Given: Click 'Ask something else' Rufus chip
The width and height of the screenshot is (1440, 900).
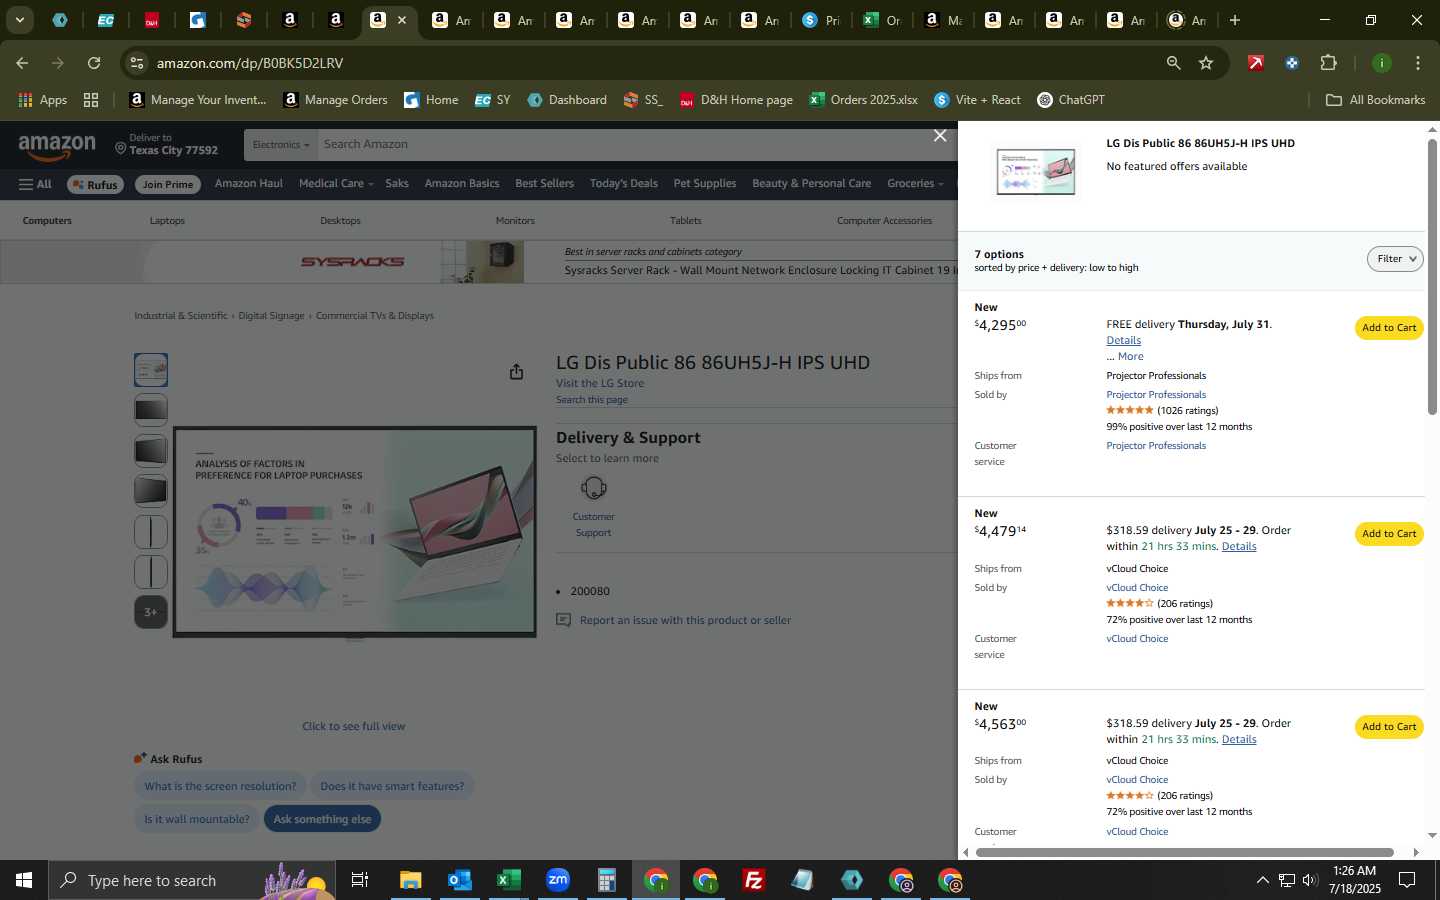Looking at the screenshot, I should pyautogui.click(x=322, y=819).
